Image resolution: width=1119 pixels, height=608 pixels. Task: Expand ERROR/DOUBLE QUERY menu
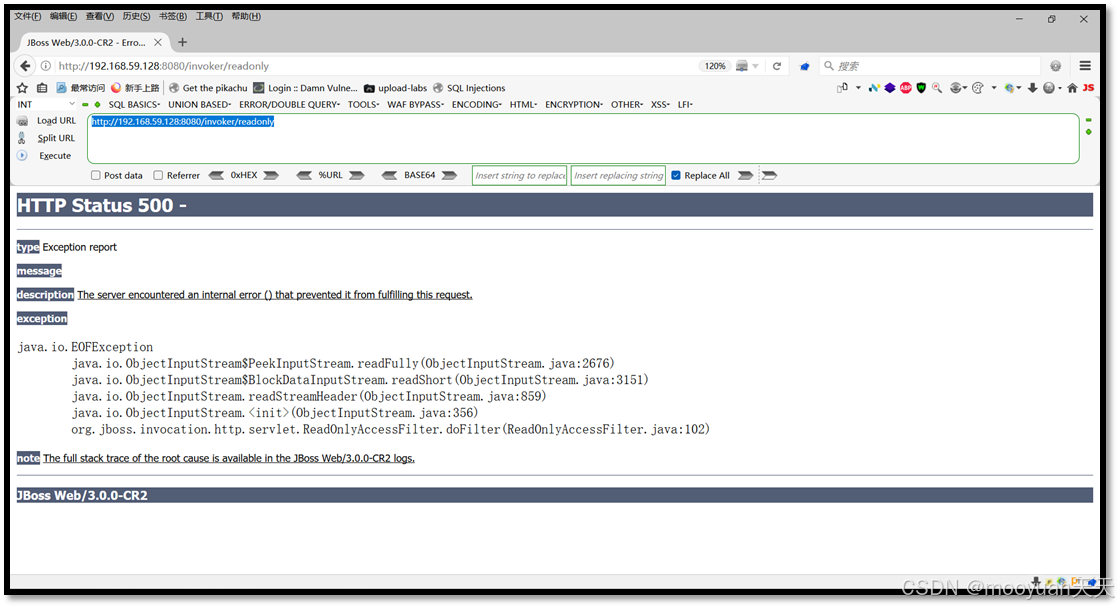tap(290, 105)
